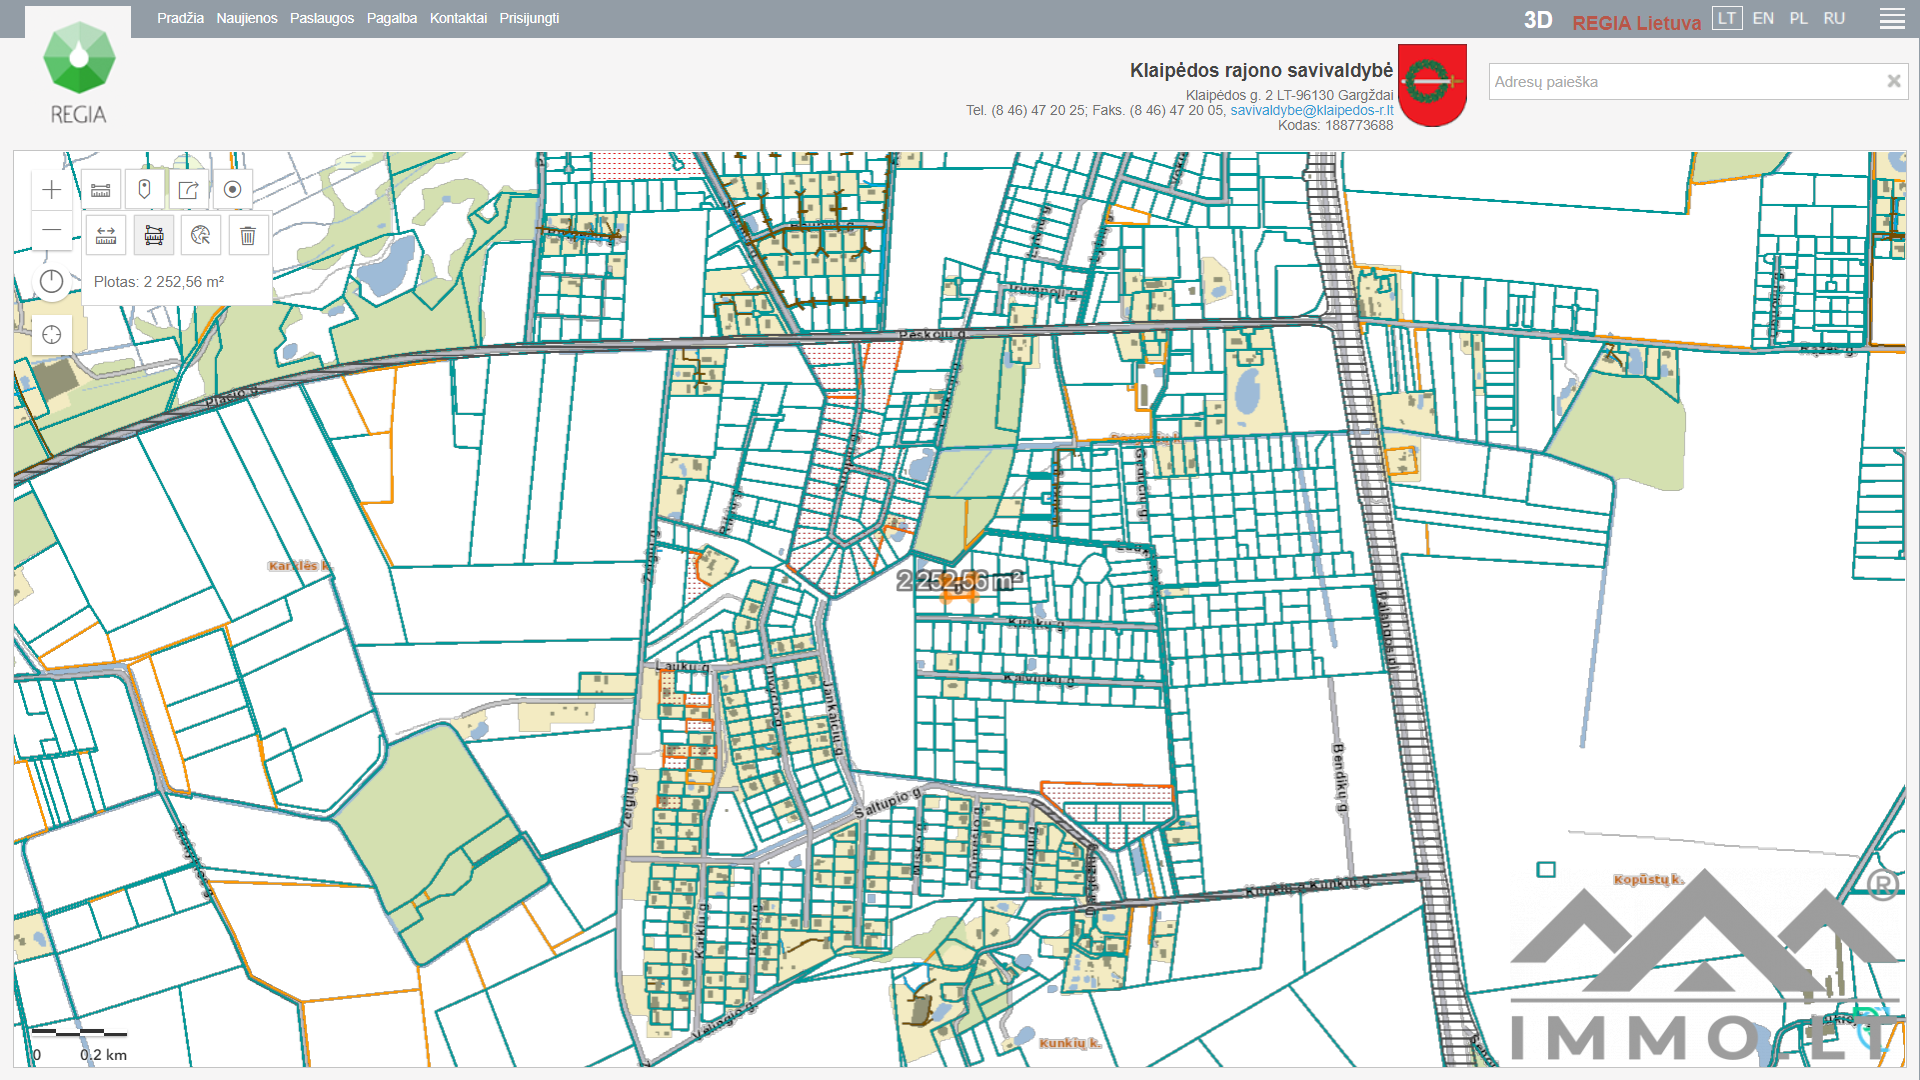1920x1080 pixels.
Task: Click the savivaldybe@klaipedos-r.lt email link
Action: [x=1311, y=110]
